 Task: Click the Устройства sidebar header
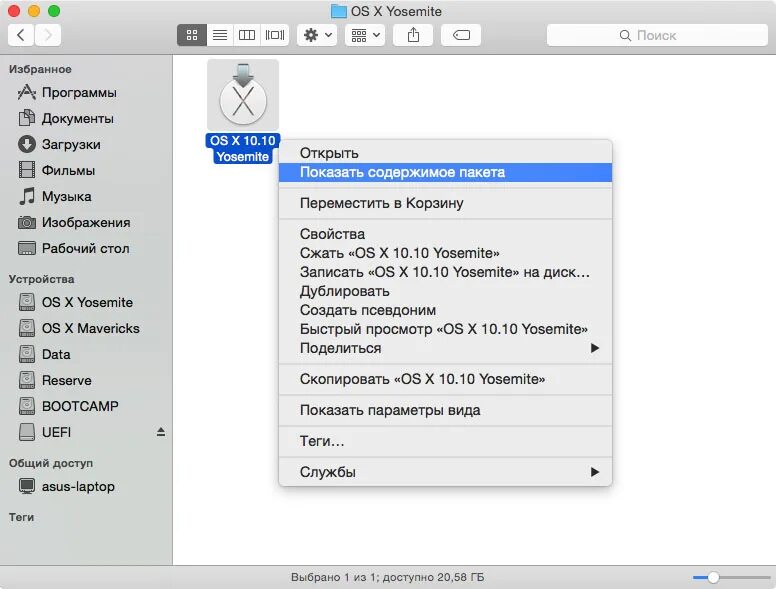coord(42,279)
